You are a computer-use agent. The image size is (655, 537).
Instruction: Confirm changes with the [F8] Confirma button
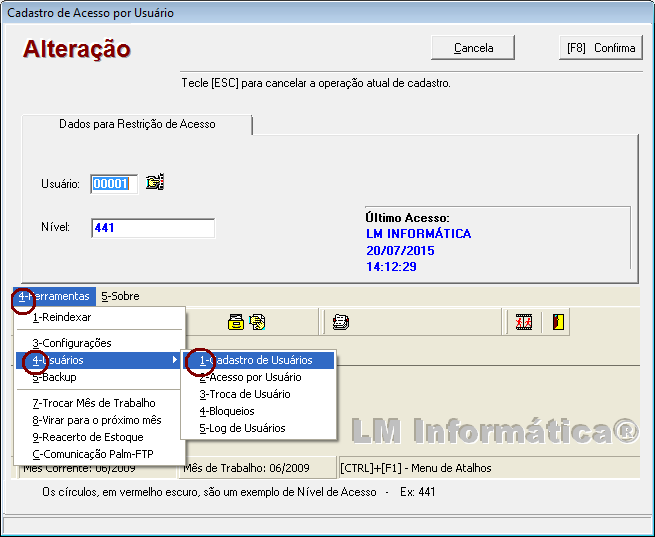point(600,48)
